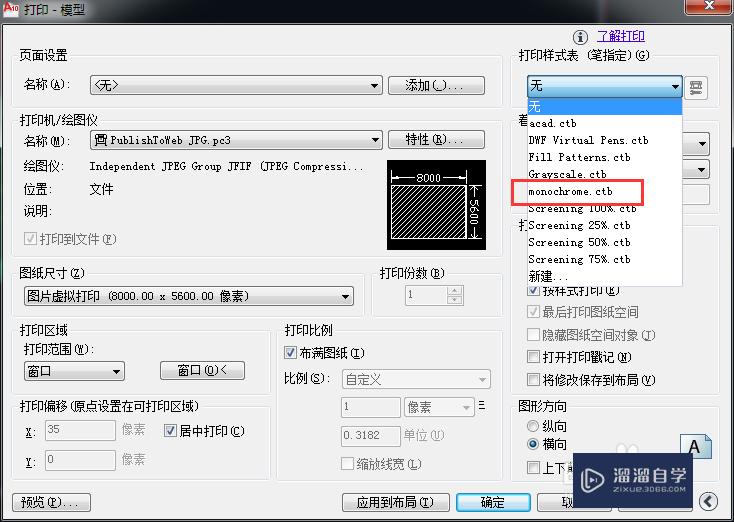Viewport: 734px width, 522px height.
Task: Click the paper size preview thumbnail
Action: [x=436, y=205]
